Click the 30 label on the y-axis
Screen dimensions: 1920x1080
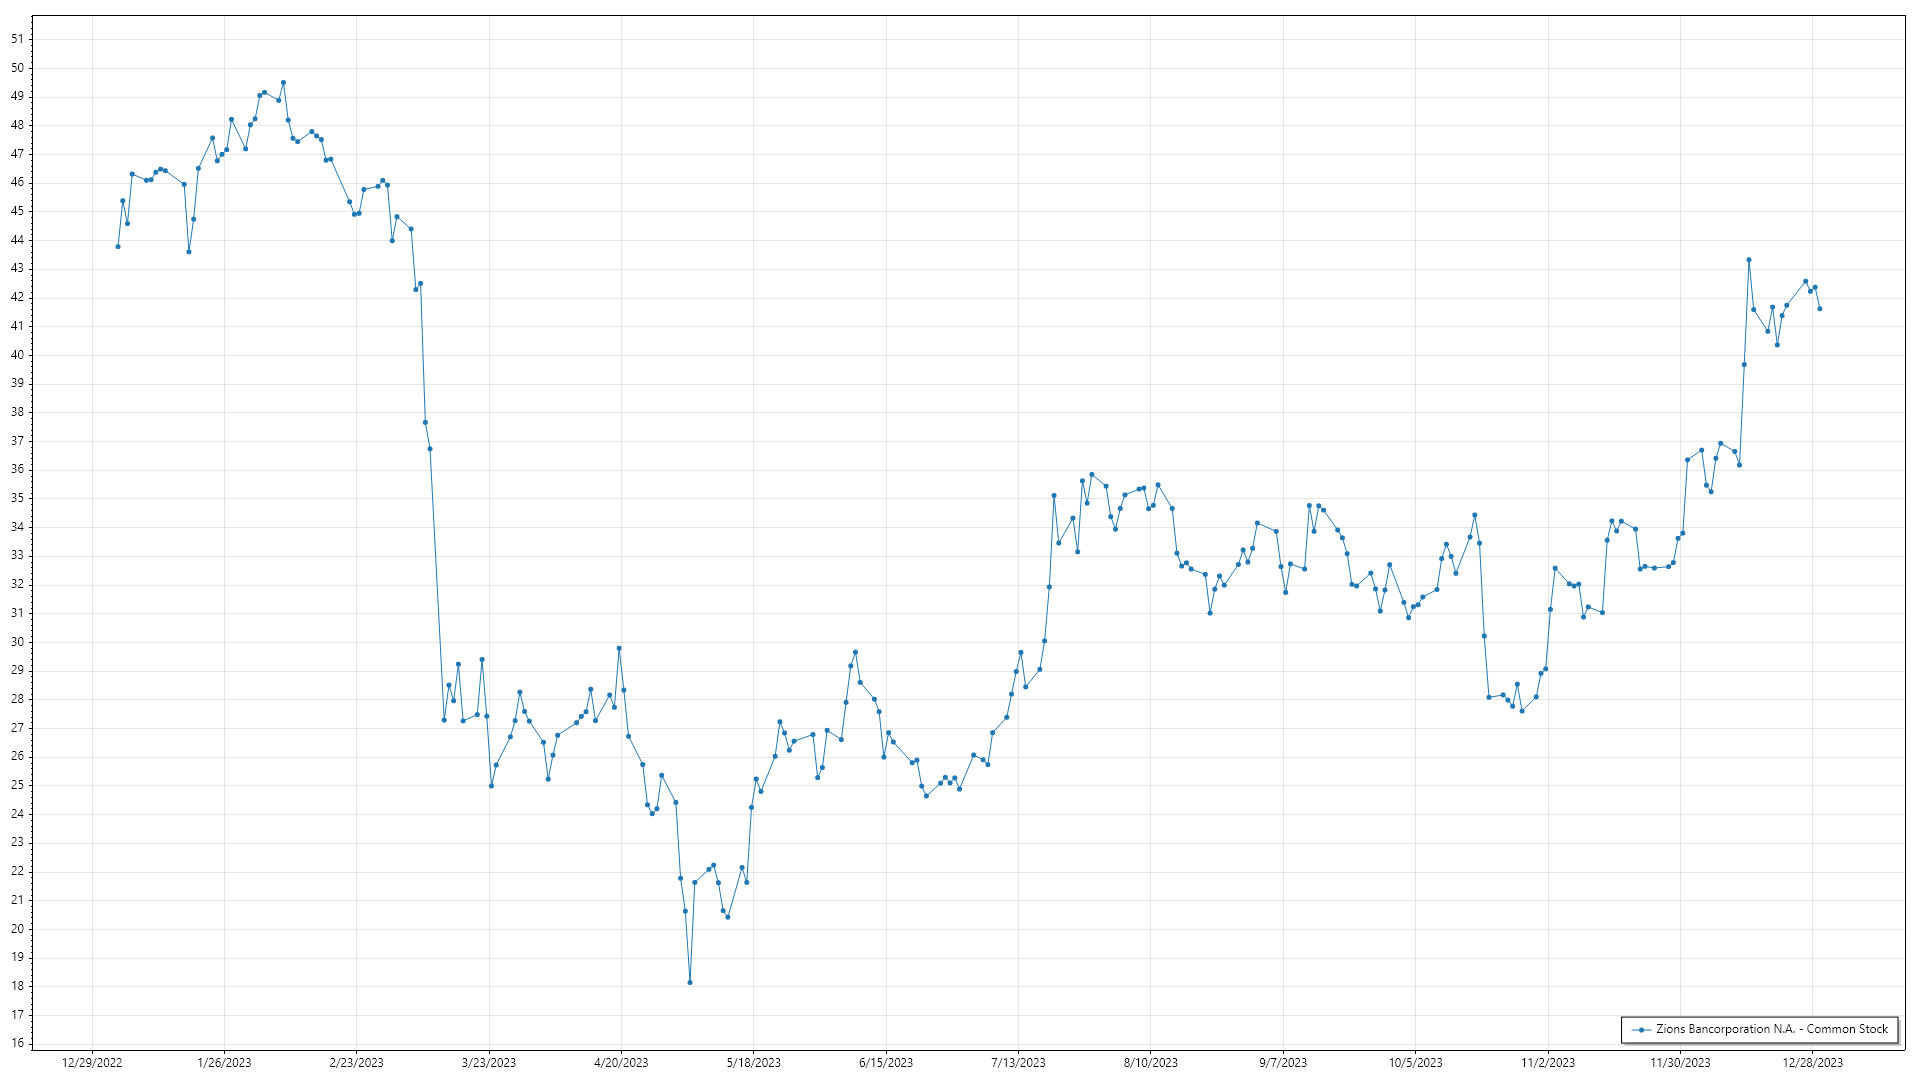pyautogui.click(x=17, y=642)
